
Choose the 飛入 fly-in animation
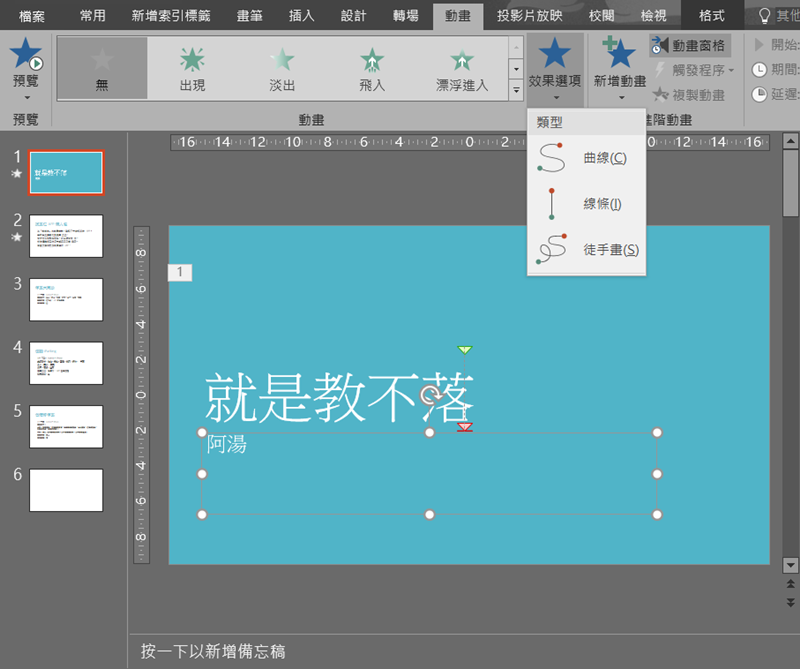[x=372, y=68]
